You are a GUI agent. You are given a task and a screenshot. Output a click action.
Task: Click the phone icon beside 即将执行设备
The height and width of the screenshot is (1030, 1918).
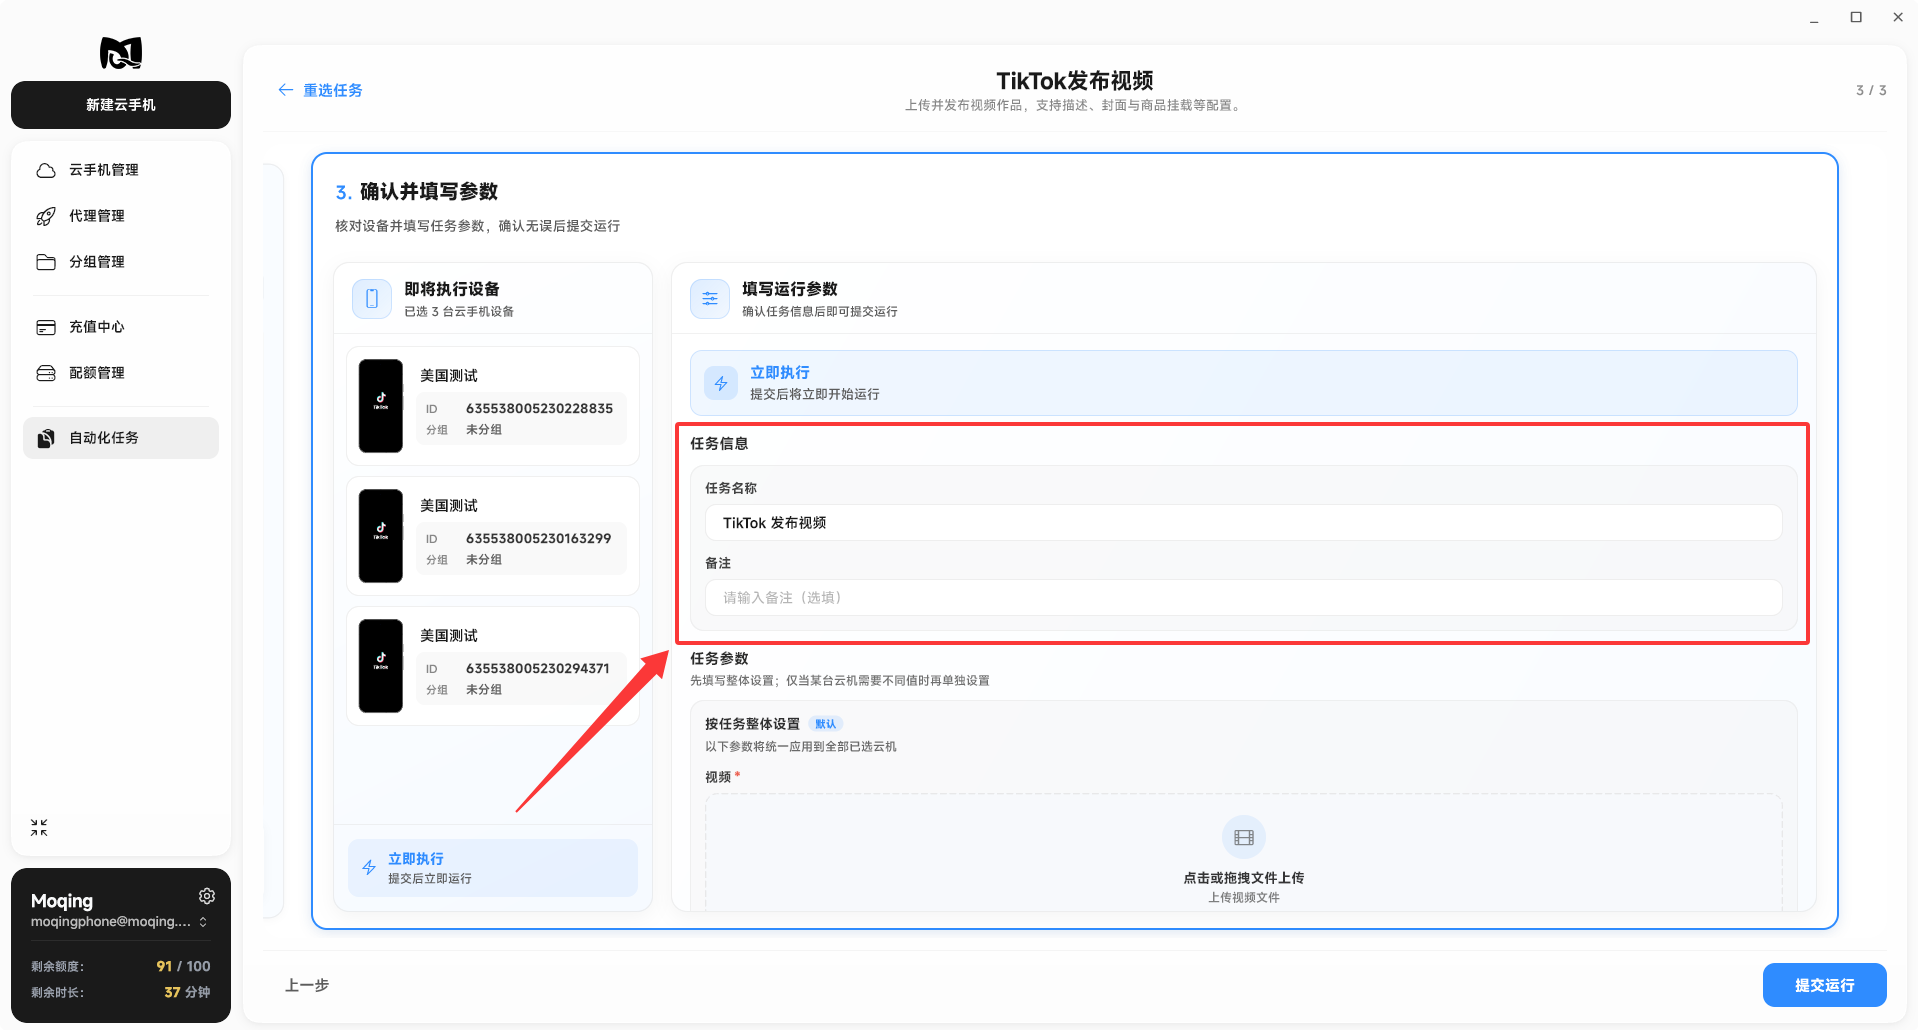[372, 299]
